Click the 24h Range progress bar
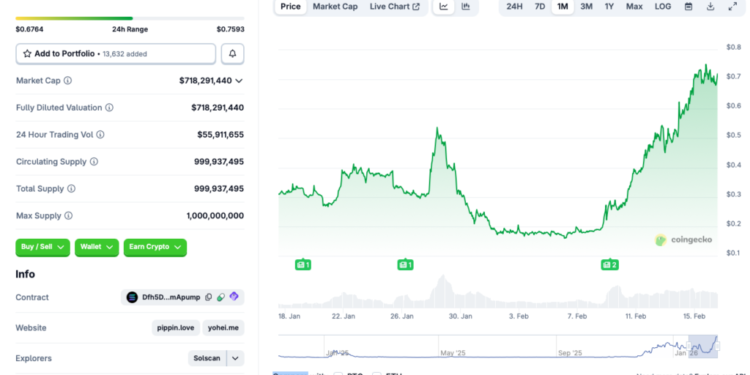Viewport: 750px width, 375px height. click(130, 19)
